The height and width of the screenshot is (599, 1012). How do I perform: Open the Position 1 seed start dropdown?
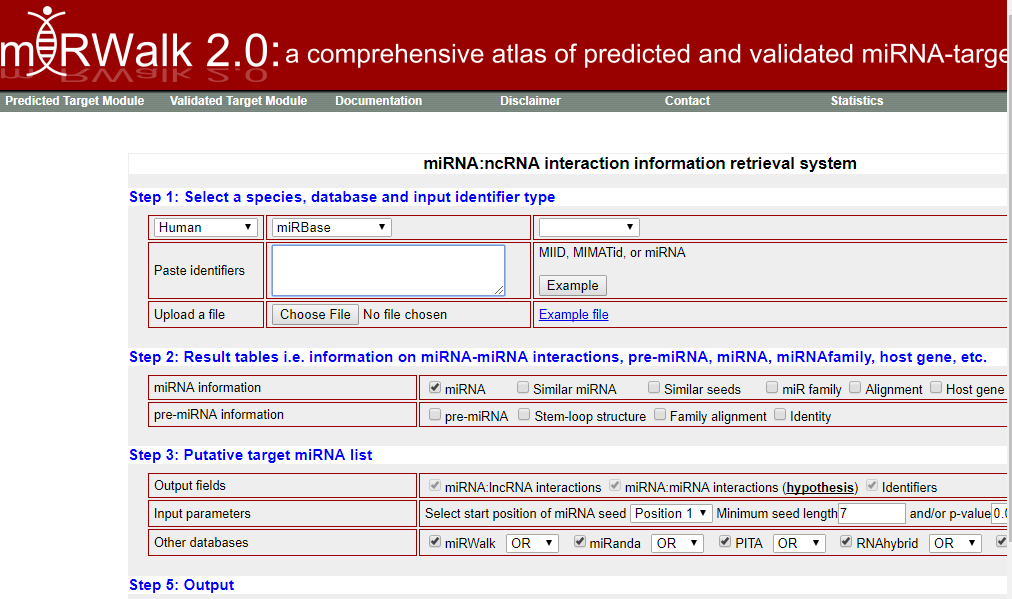coord(670,513)
